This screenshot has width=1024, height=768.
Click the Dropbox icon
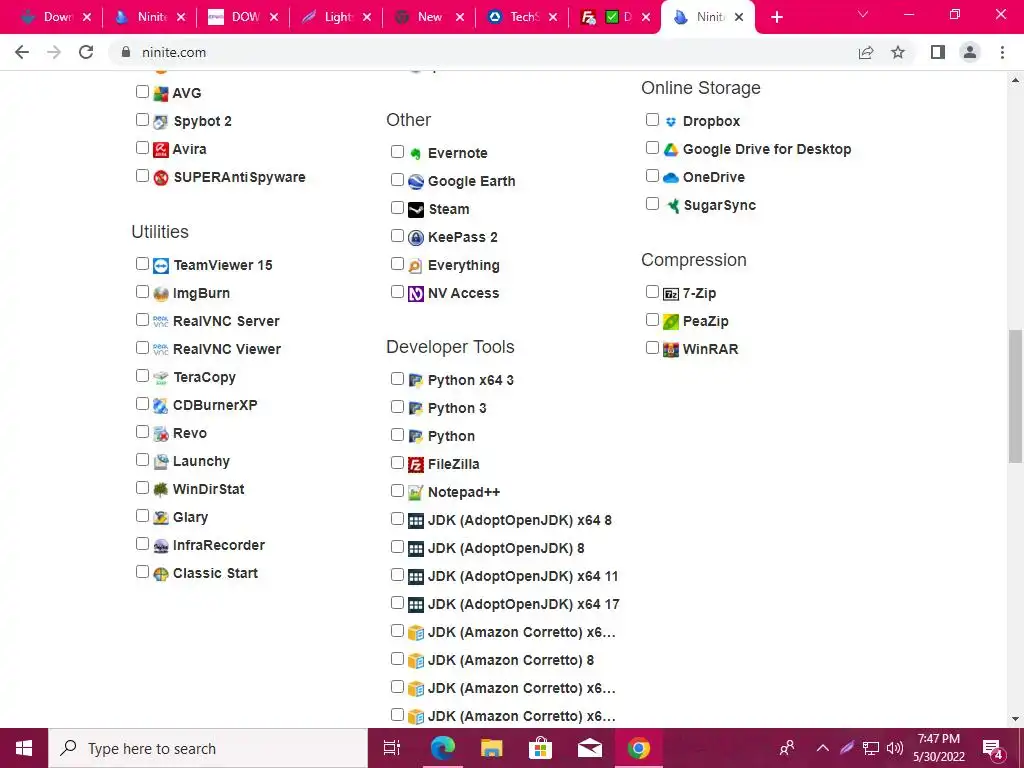coord(671,121)
